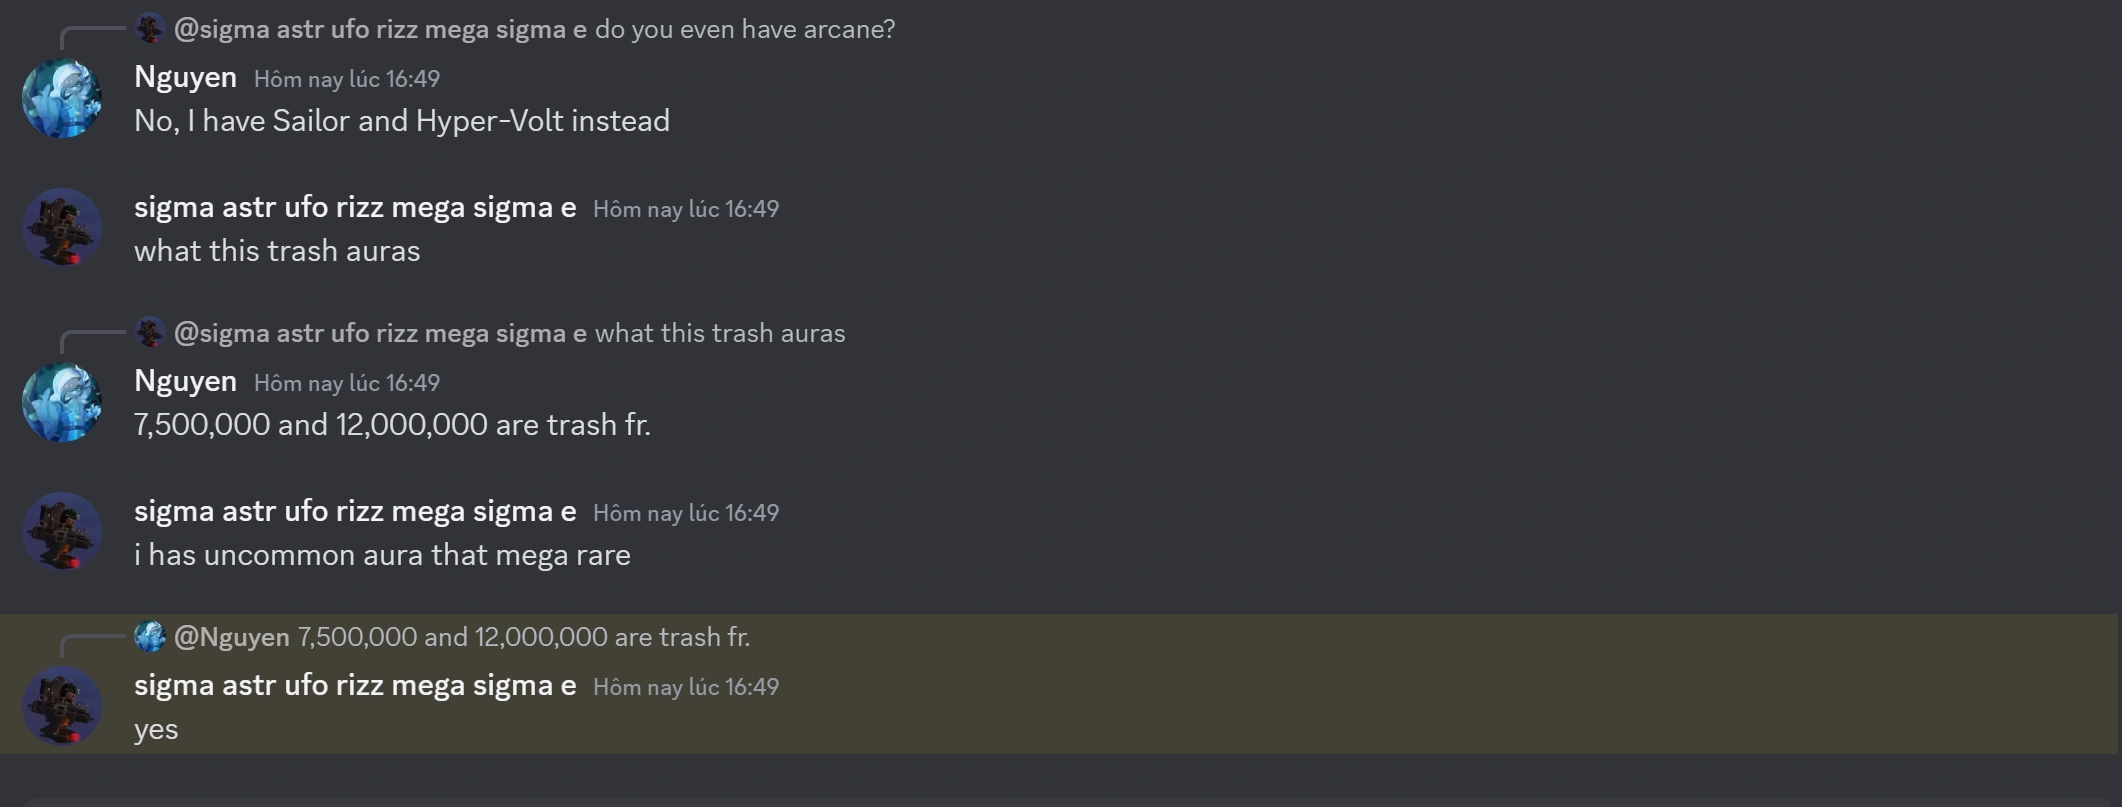Click the message 'i has uncommon aura that mega rare'

[x=381, y=554]
